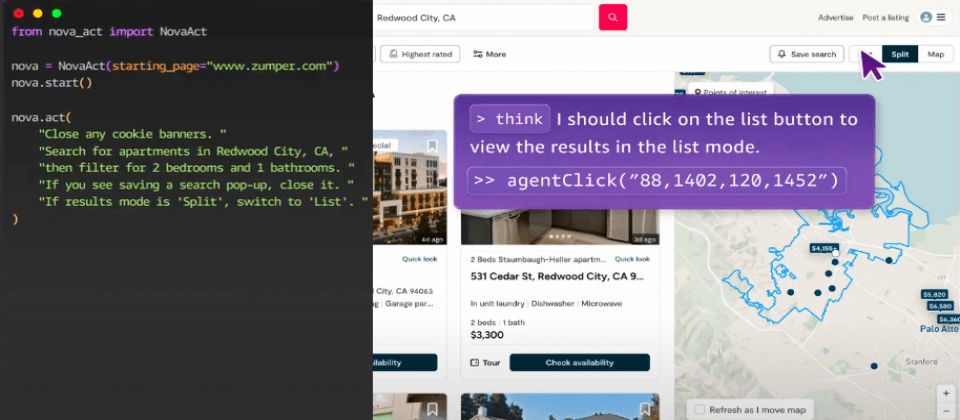Open the Post a listing link
This screenshot has height=420, width=960.
[x=885, y=18]
